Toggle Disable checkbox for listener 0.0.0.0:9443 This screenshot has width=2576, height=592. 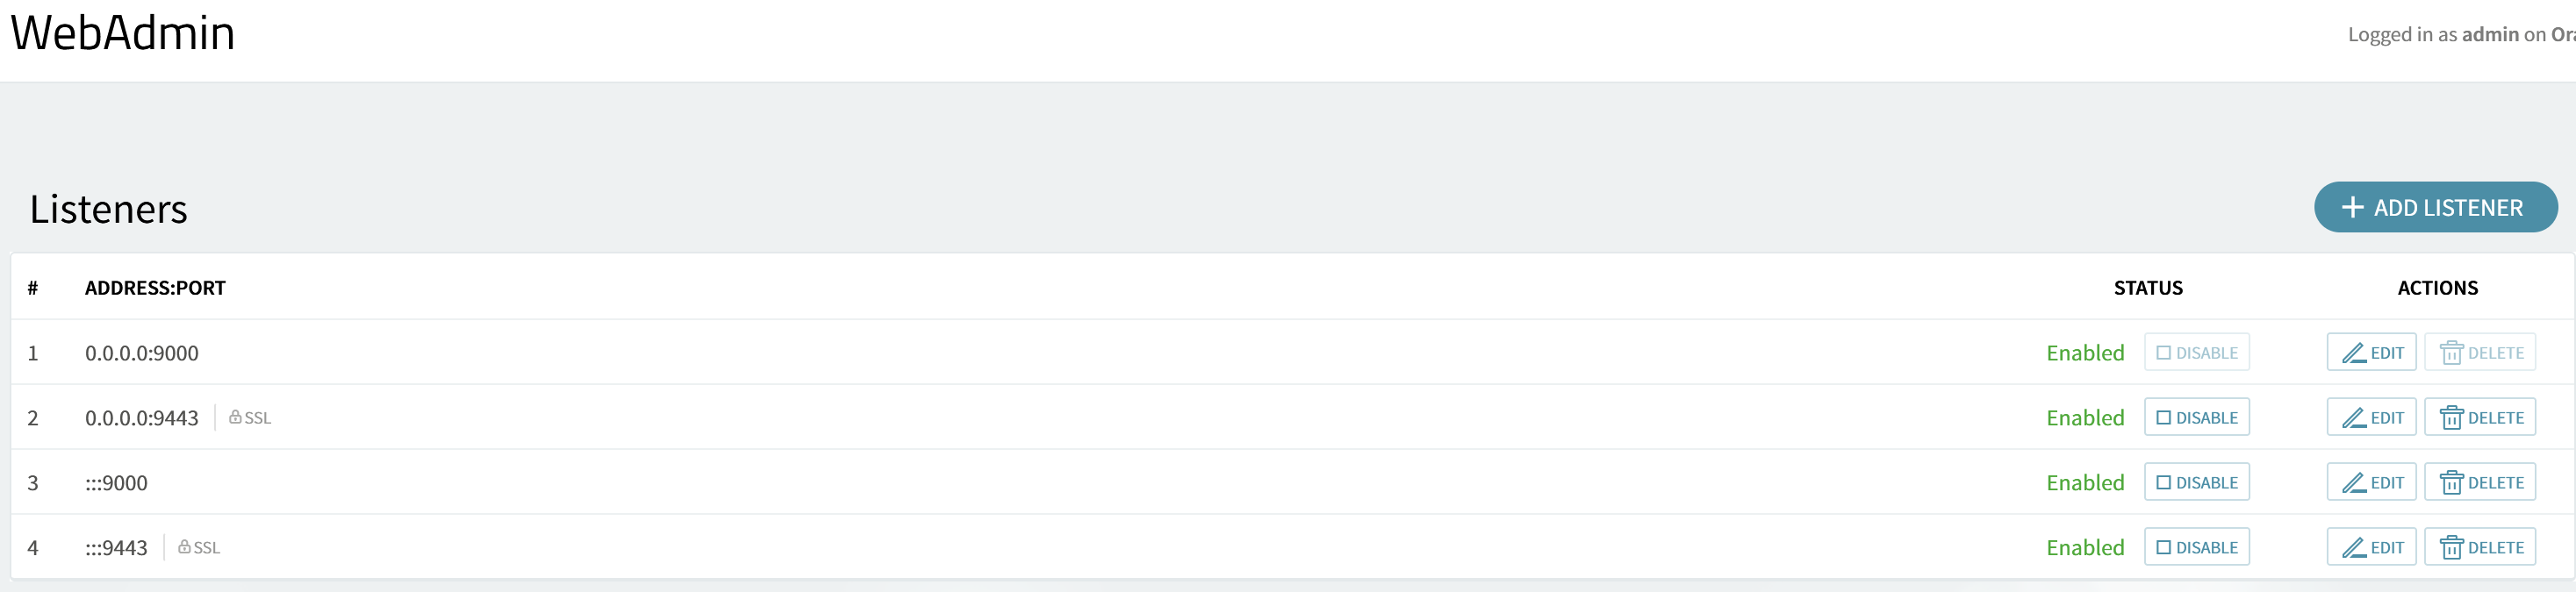click(x=2163, y=418)
